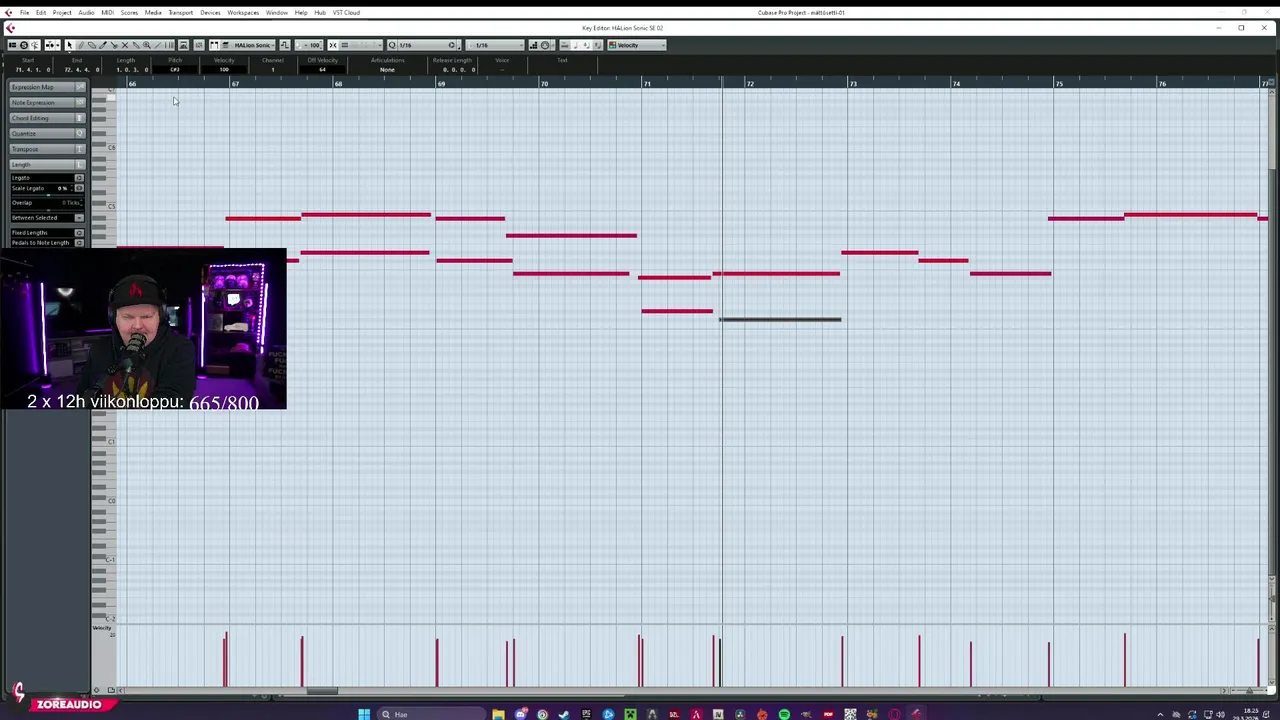Select the Mute X tool
Image resolution: width=1280 pixels, height=720 pixels.
point(125,45)
